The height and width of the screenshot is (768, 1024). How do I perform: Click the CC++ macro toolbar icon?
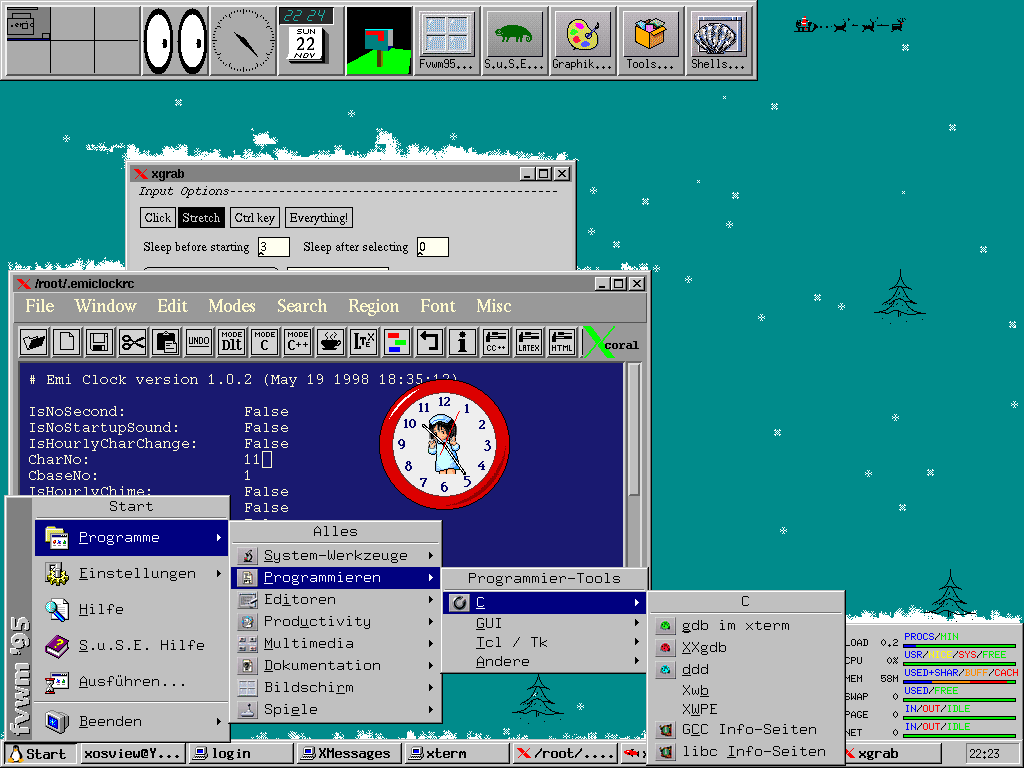(496, 342)
